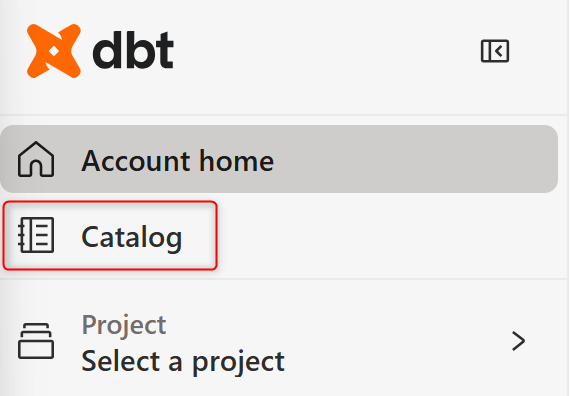This screenshot has height=396, width=571.
Task: Choose a project from the Project entry
Action: (x=279, y=341)
